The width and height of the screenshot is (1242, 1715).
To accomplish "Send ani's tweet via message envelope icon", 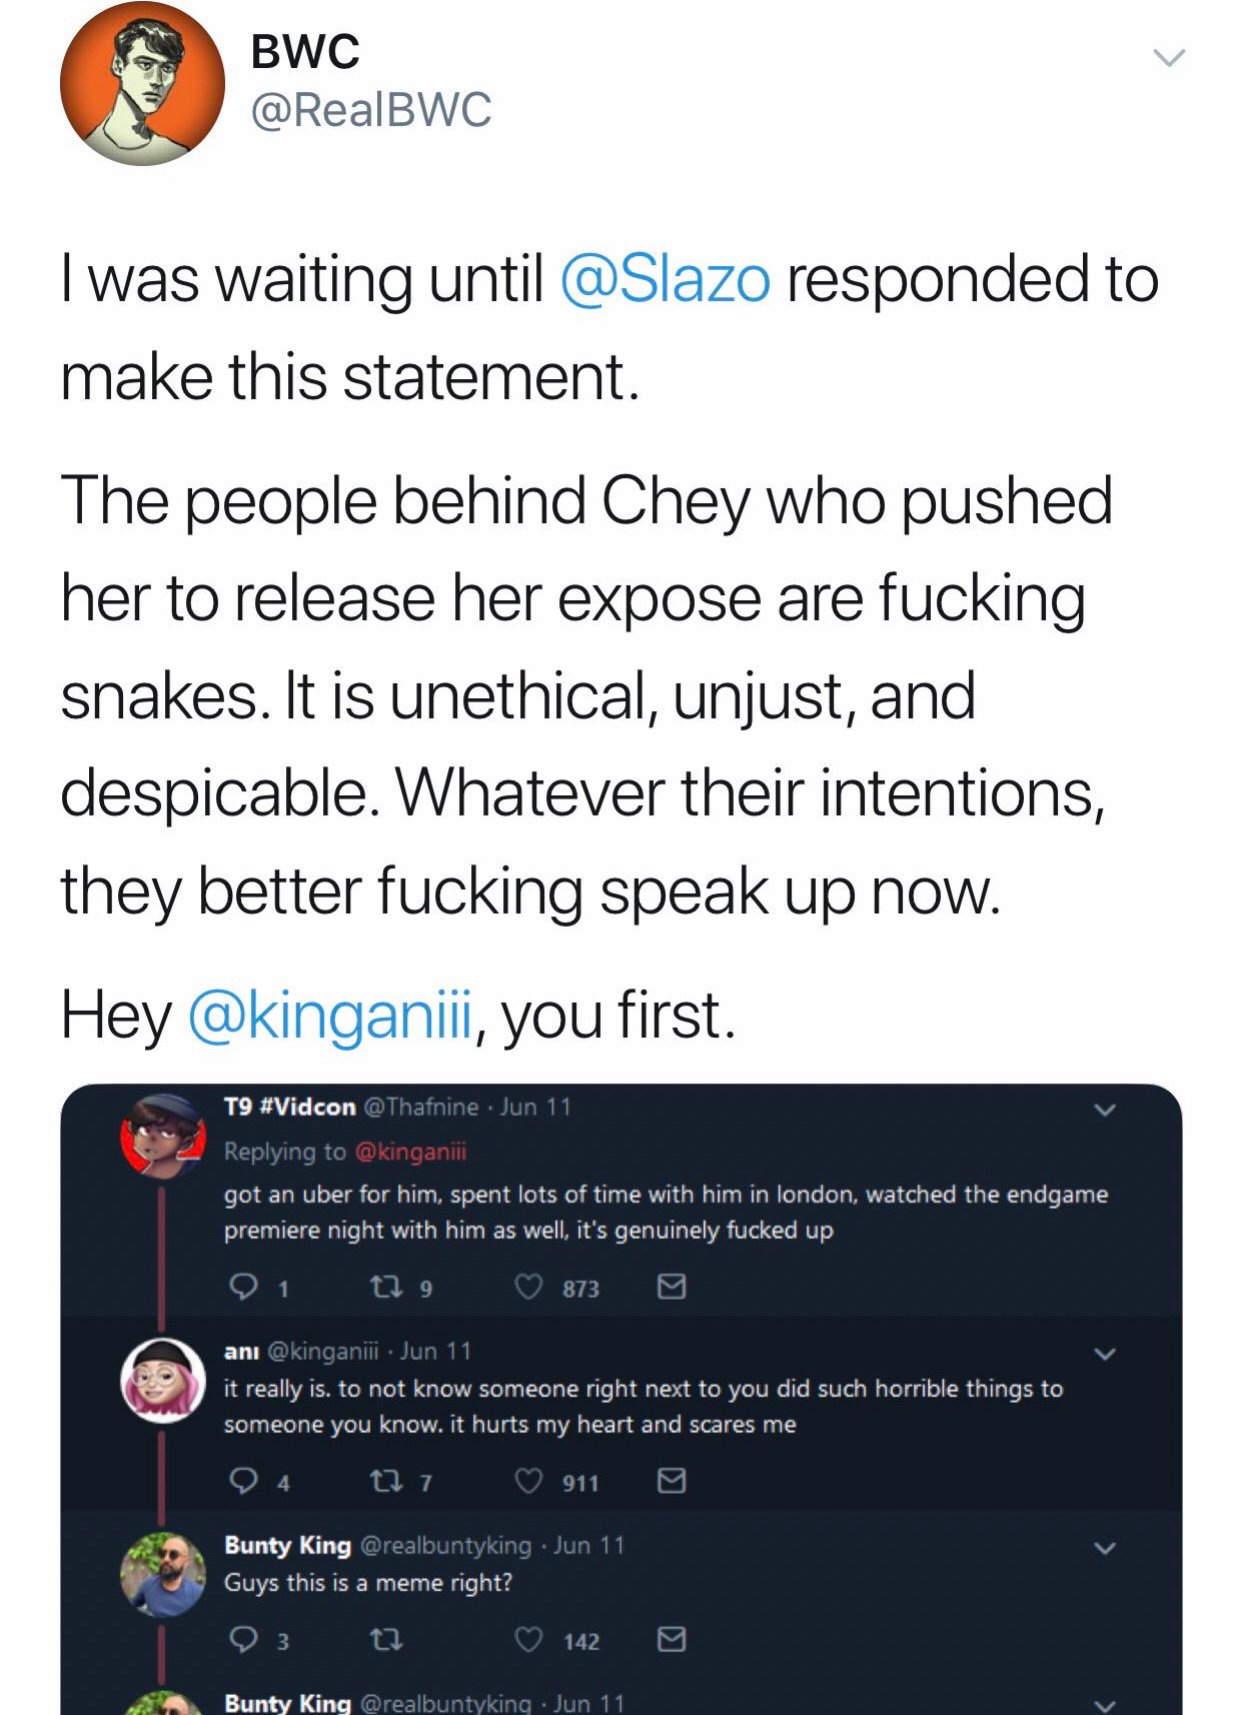I will (x=671, y=1481).
